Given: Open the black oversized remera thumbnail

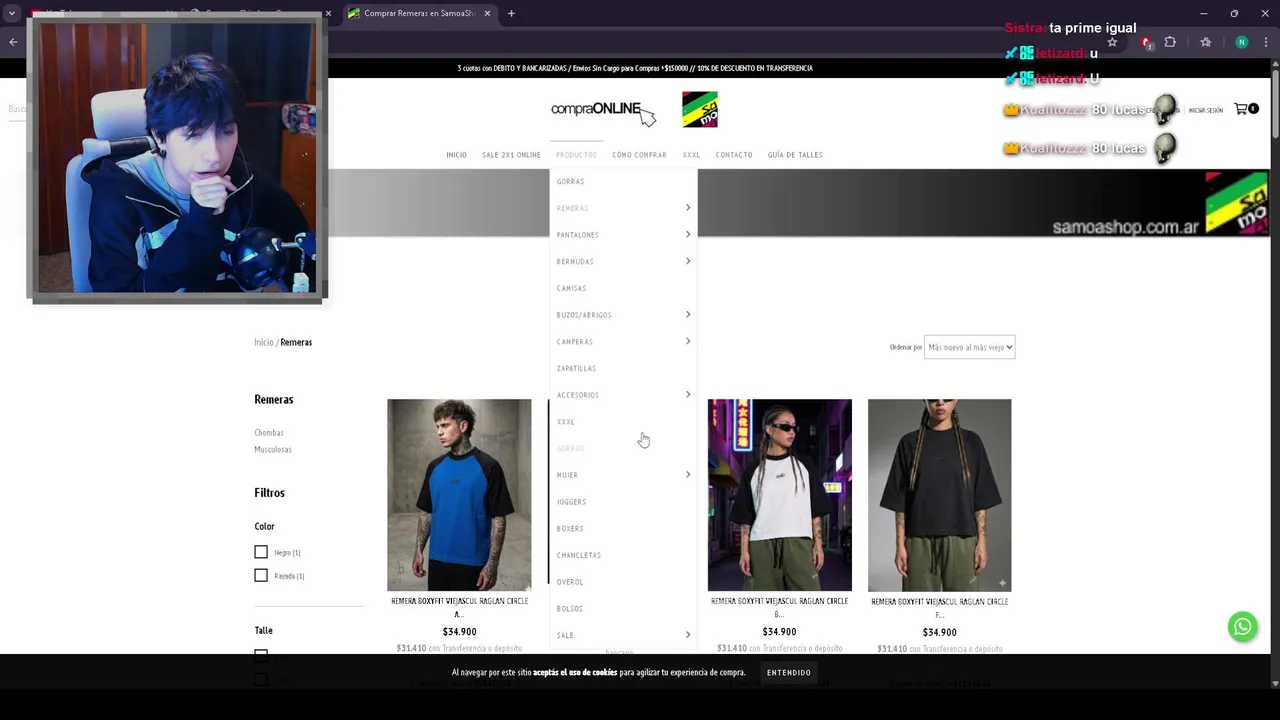Looking at the screenshot, I should [x=939, y=495].
